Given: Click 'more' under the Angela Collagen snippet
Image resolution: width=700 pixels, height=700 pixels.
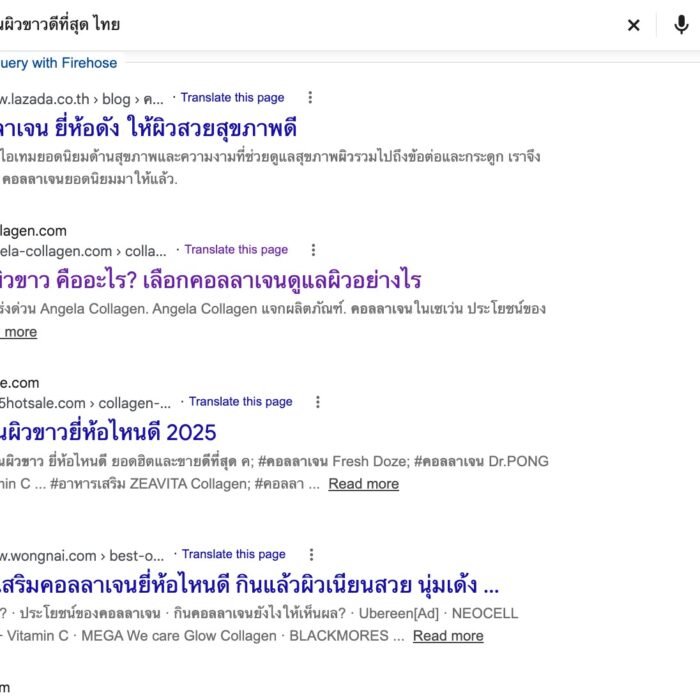Looking at the screenshot, I should tap(19, 332).
